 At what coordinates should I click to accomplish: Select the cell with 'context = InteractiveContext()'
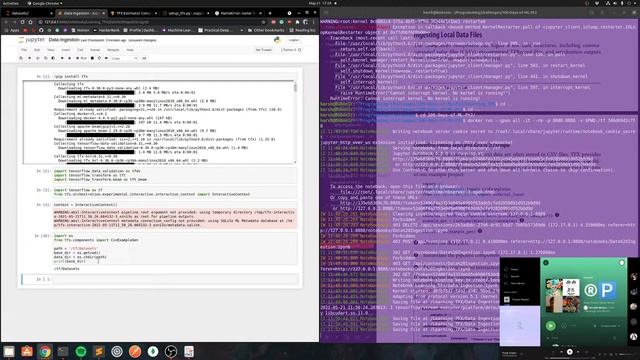click(176, 205)
